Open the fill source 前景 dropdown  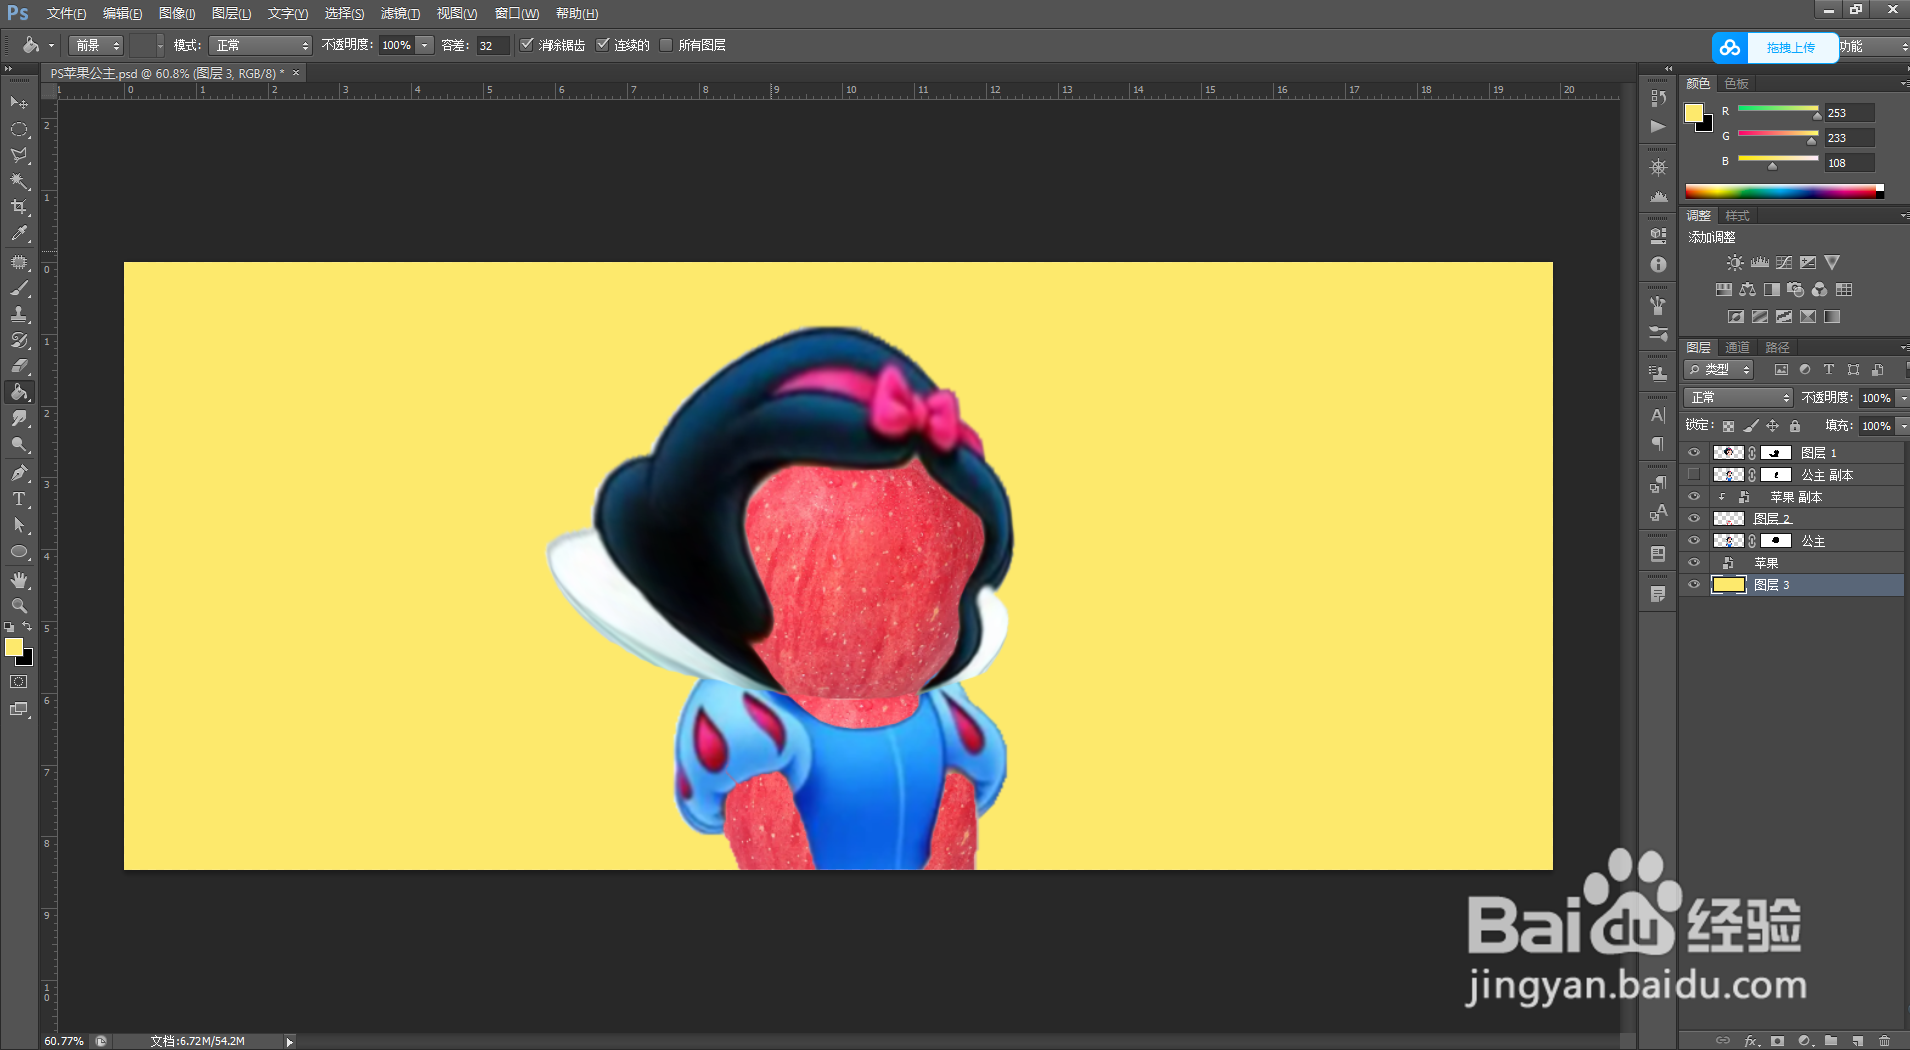click(x=96, y=45)
